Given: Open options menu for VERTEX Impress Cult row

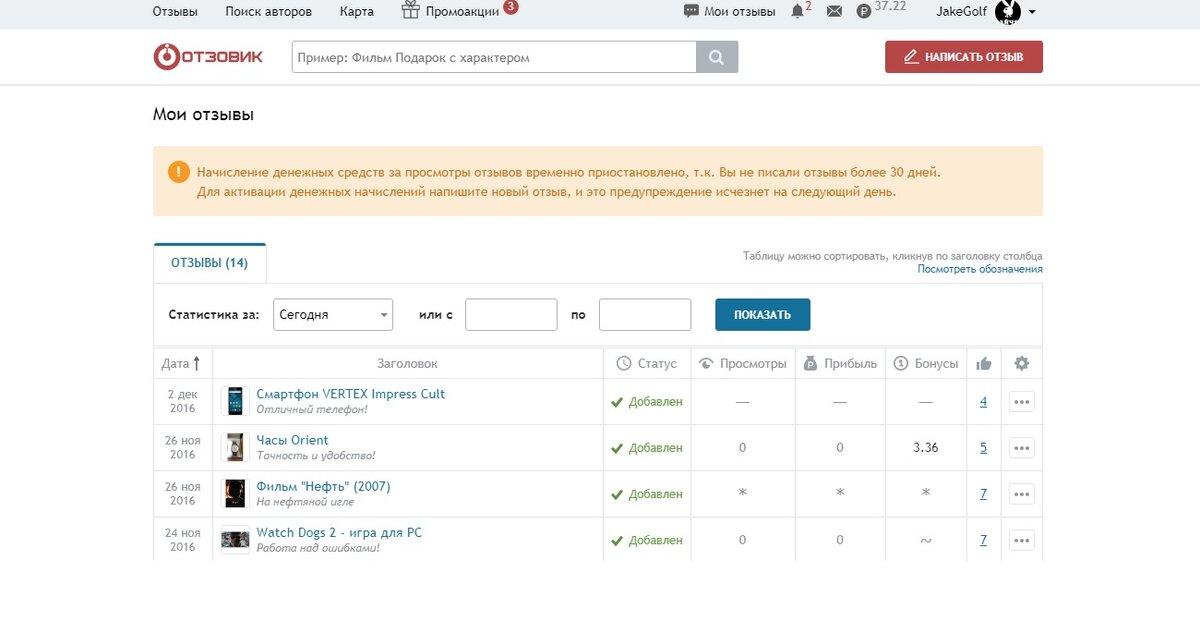Looking at the screenshot, I should [x=1021, y=402].
